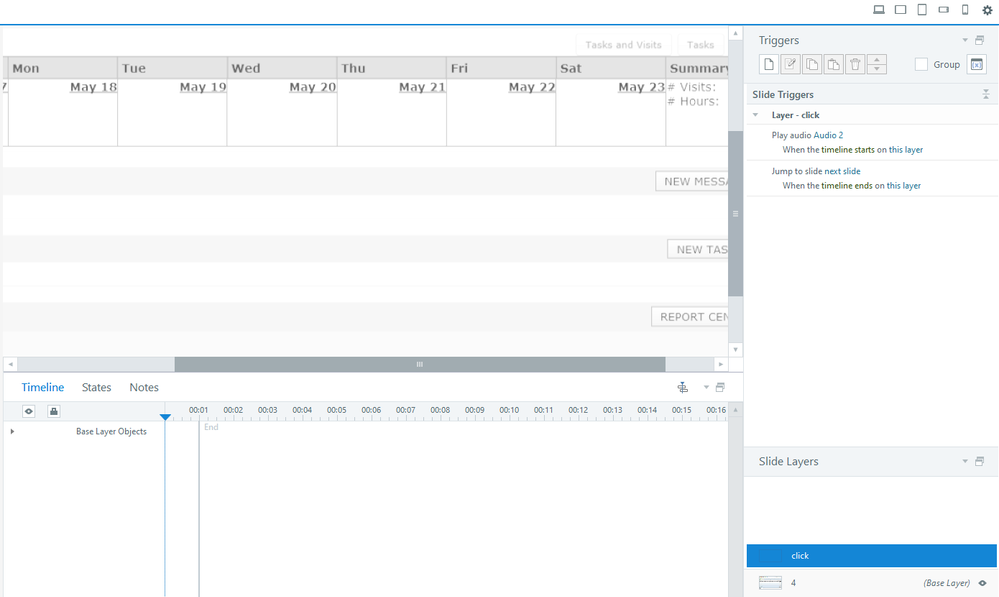Open the Timeline tab
Screen dimensions: 999x597
[x=43, y=387]
